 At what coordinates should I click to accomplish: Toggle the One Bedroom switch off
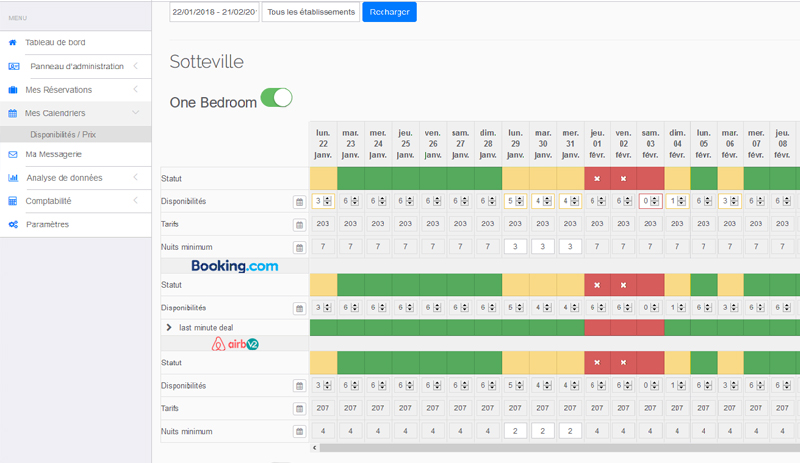[x=276, y=98]
